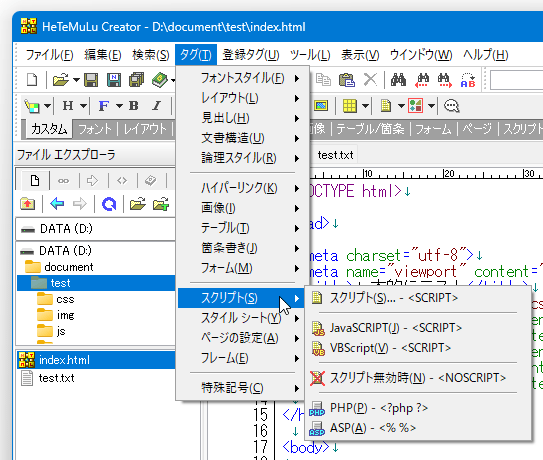Switch to the テーブル/箇条 toolbar tab

(x=370, y=129)
